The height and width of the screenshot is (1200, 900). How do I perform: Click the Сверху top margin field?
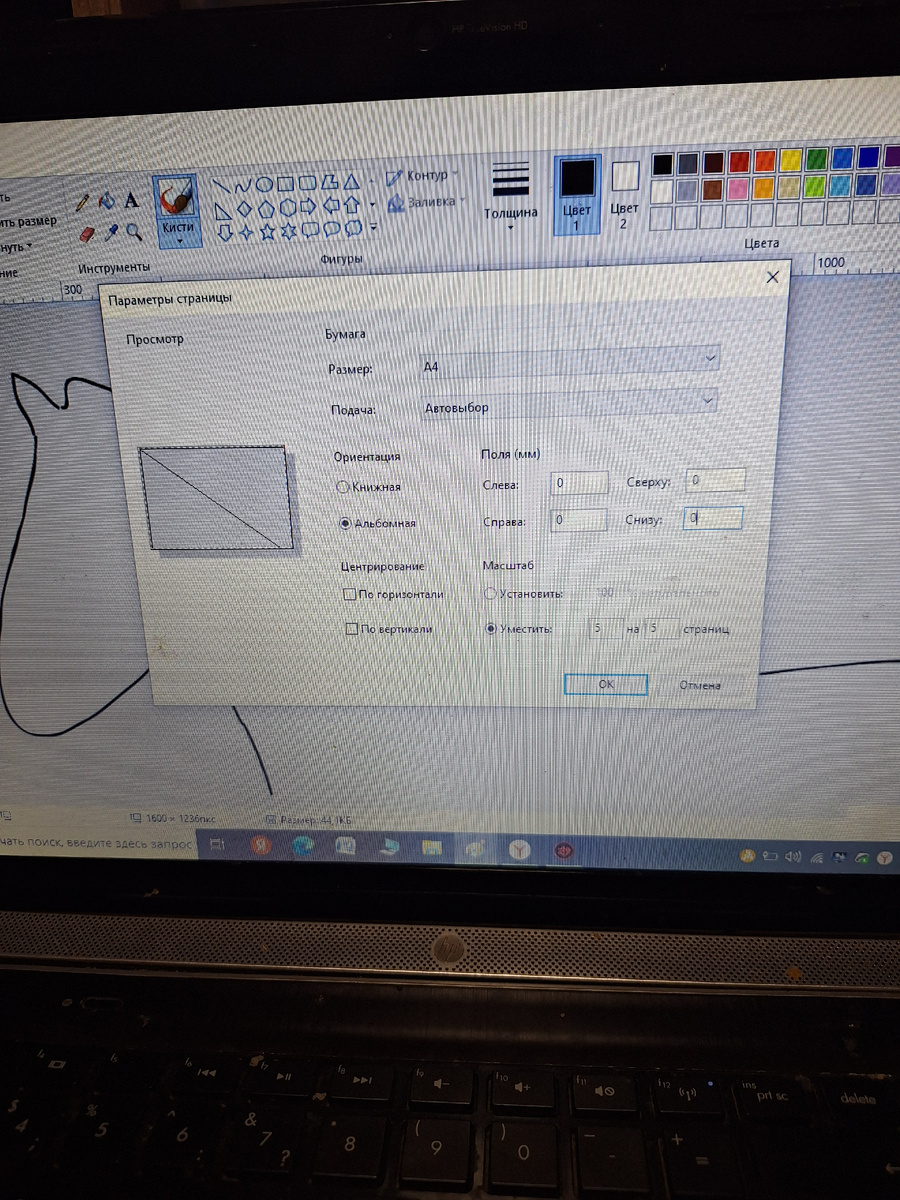click(715, 480)
